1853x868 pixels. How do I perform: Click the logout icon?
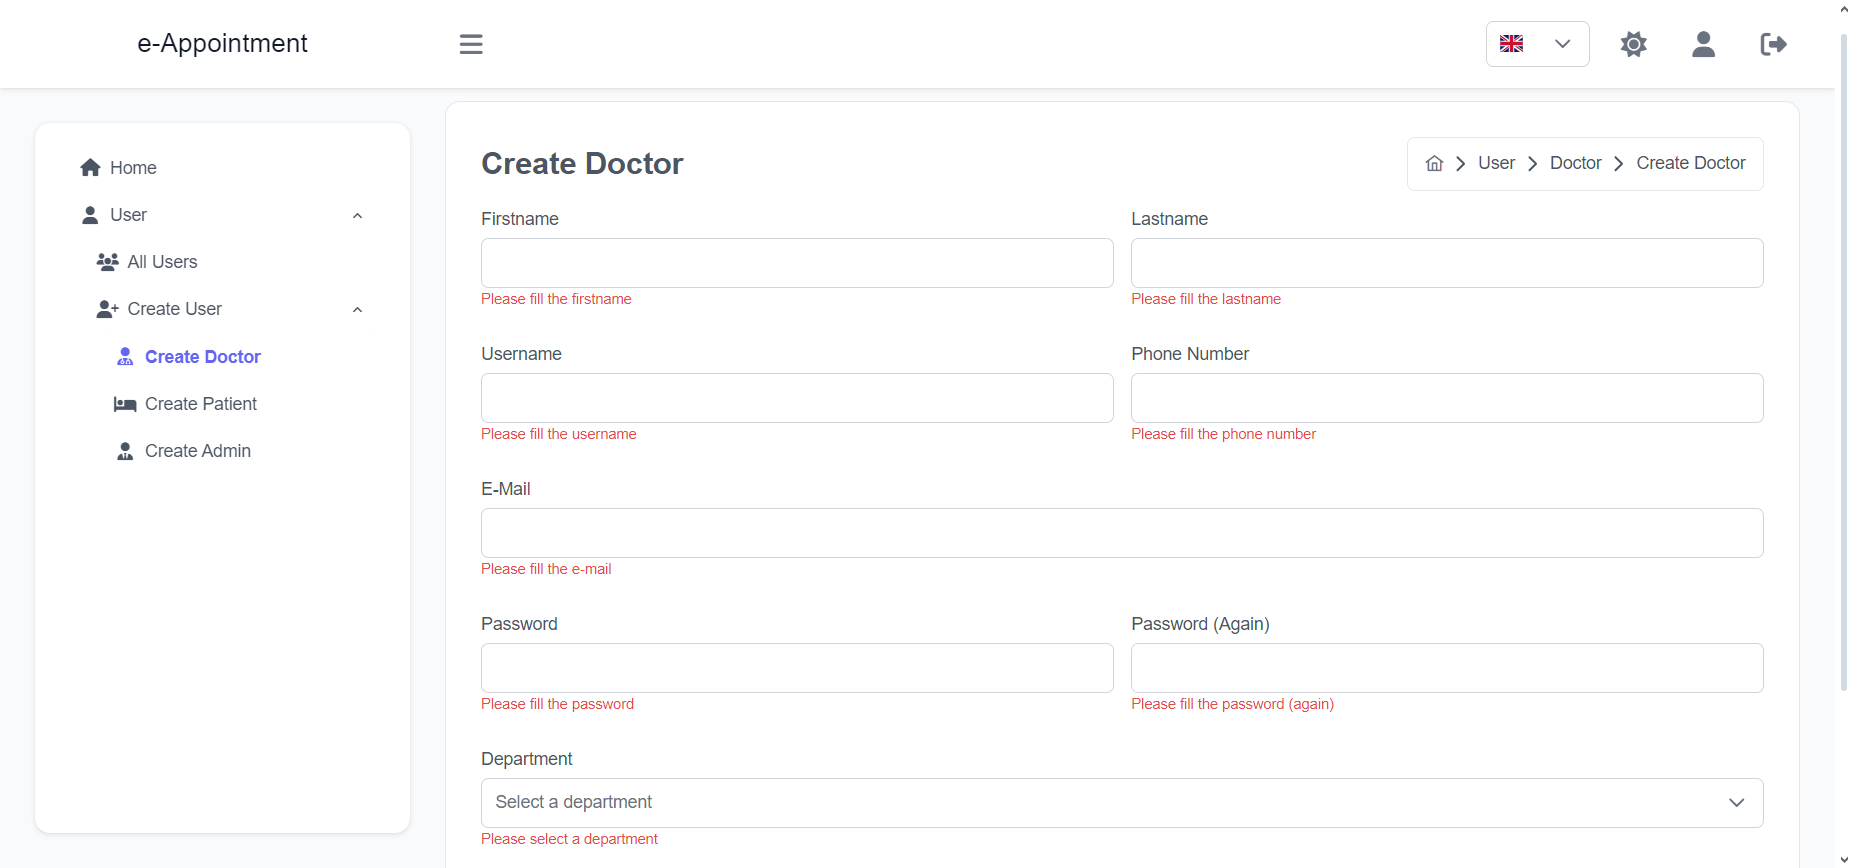[1774, 44]
